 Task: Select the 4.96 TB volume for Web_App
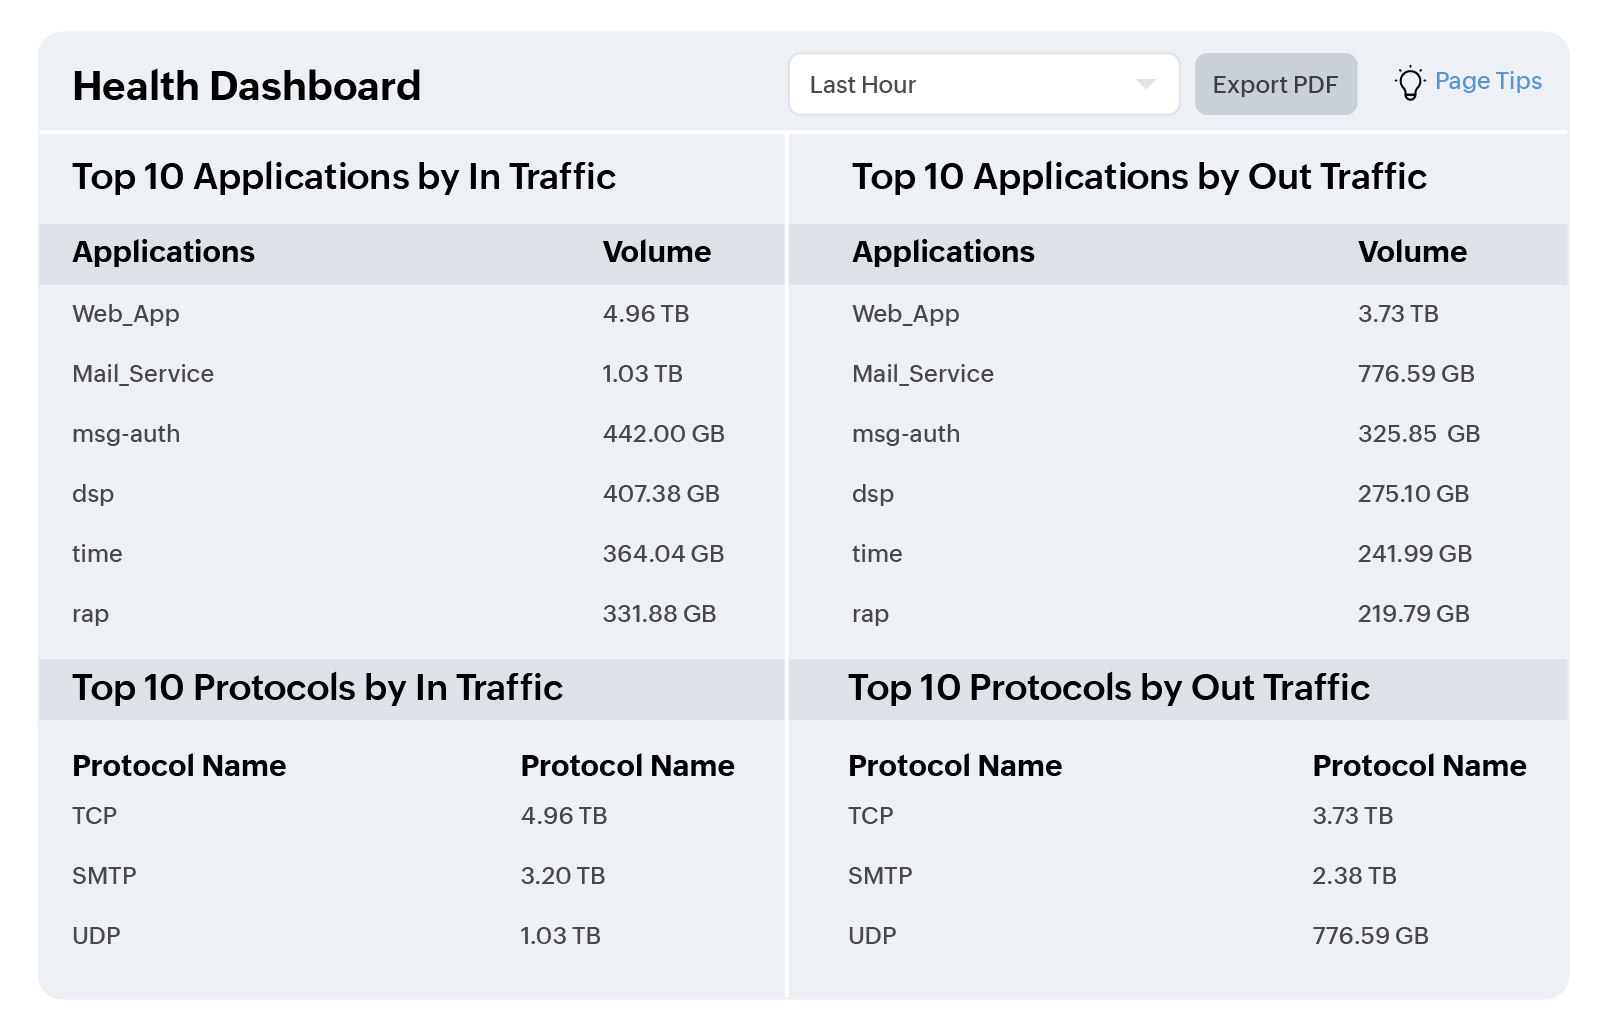click(646, 314)
